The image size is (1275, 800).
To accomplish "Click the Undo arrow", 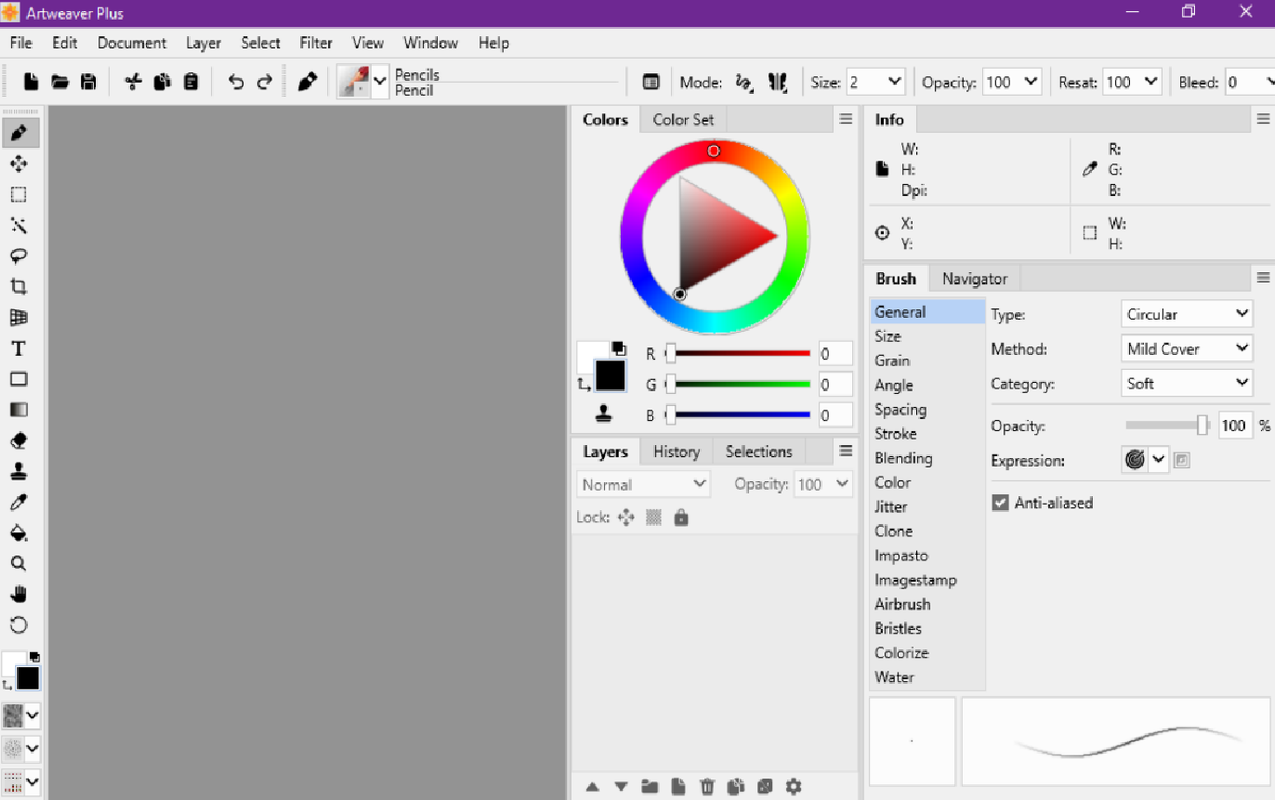I will pyautogui.click(x=236, y=82).
